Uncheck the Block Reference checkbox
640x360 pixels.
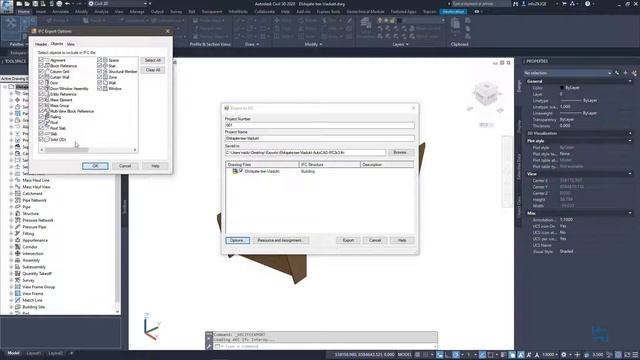point(41,65)
